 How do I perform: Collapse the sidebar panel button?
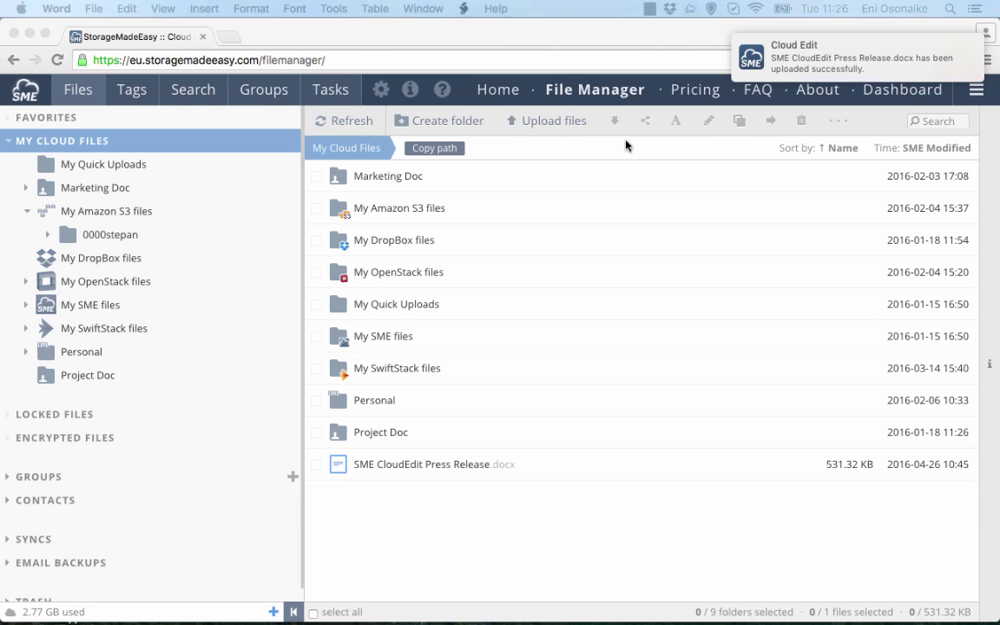(293, 612)
